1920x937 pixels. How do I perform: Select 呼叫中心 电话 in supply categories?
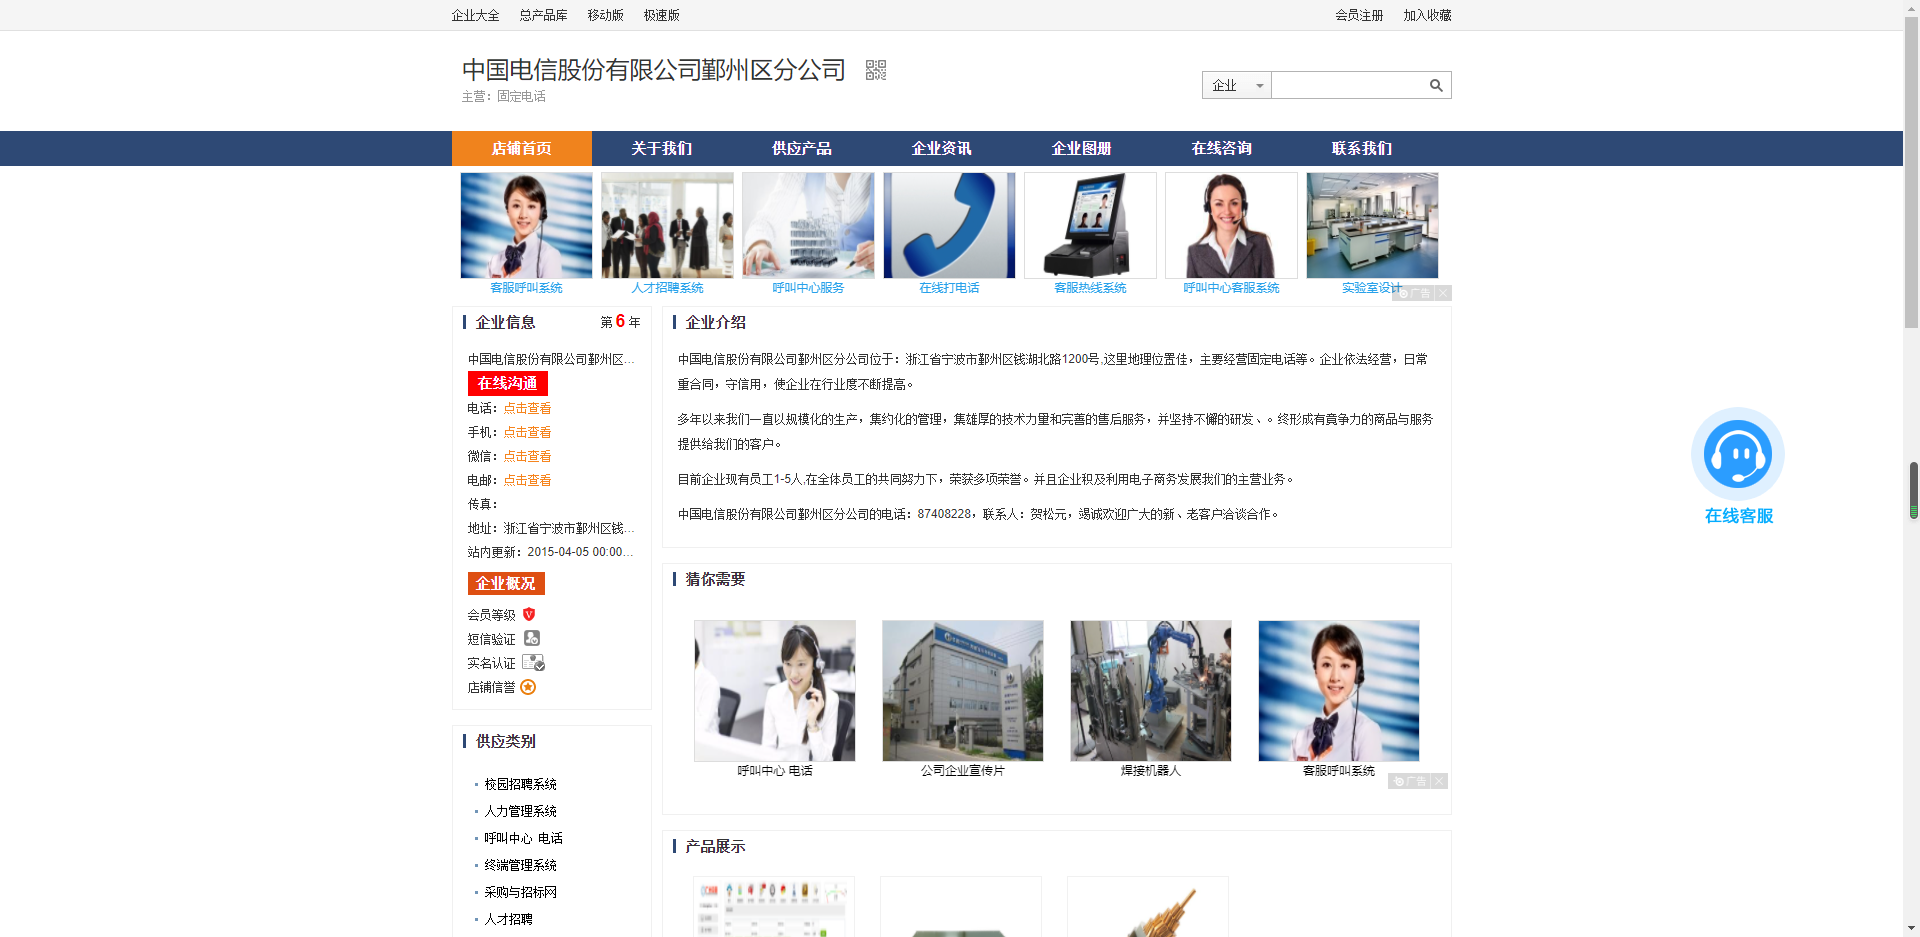point(523,838)
